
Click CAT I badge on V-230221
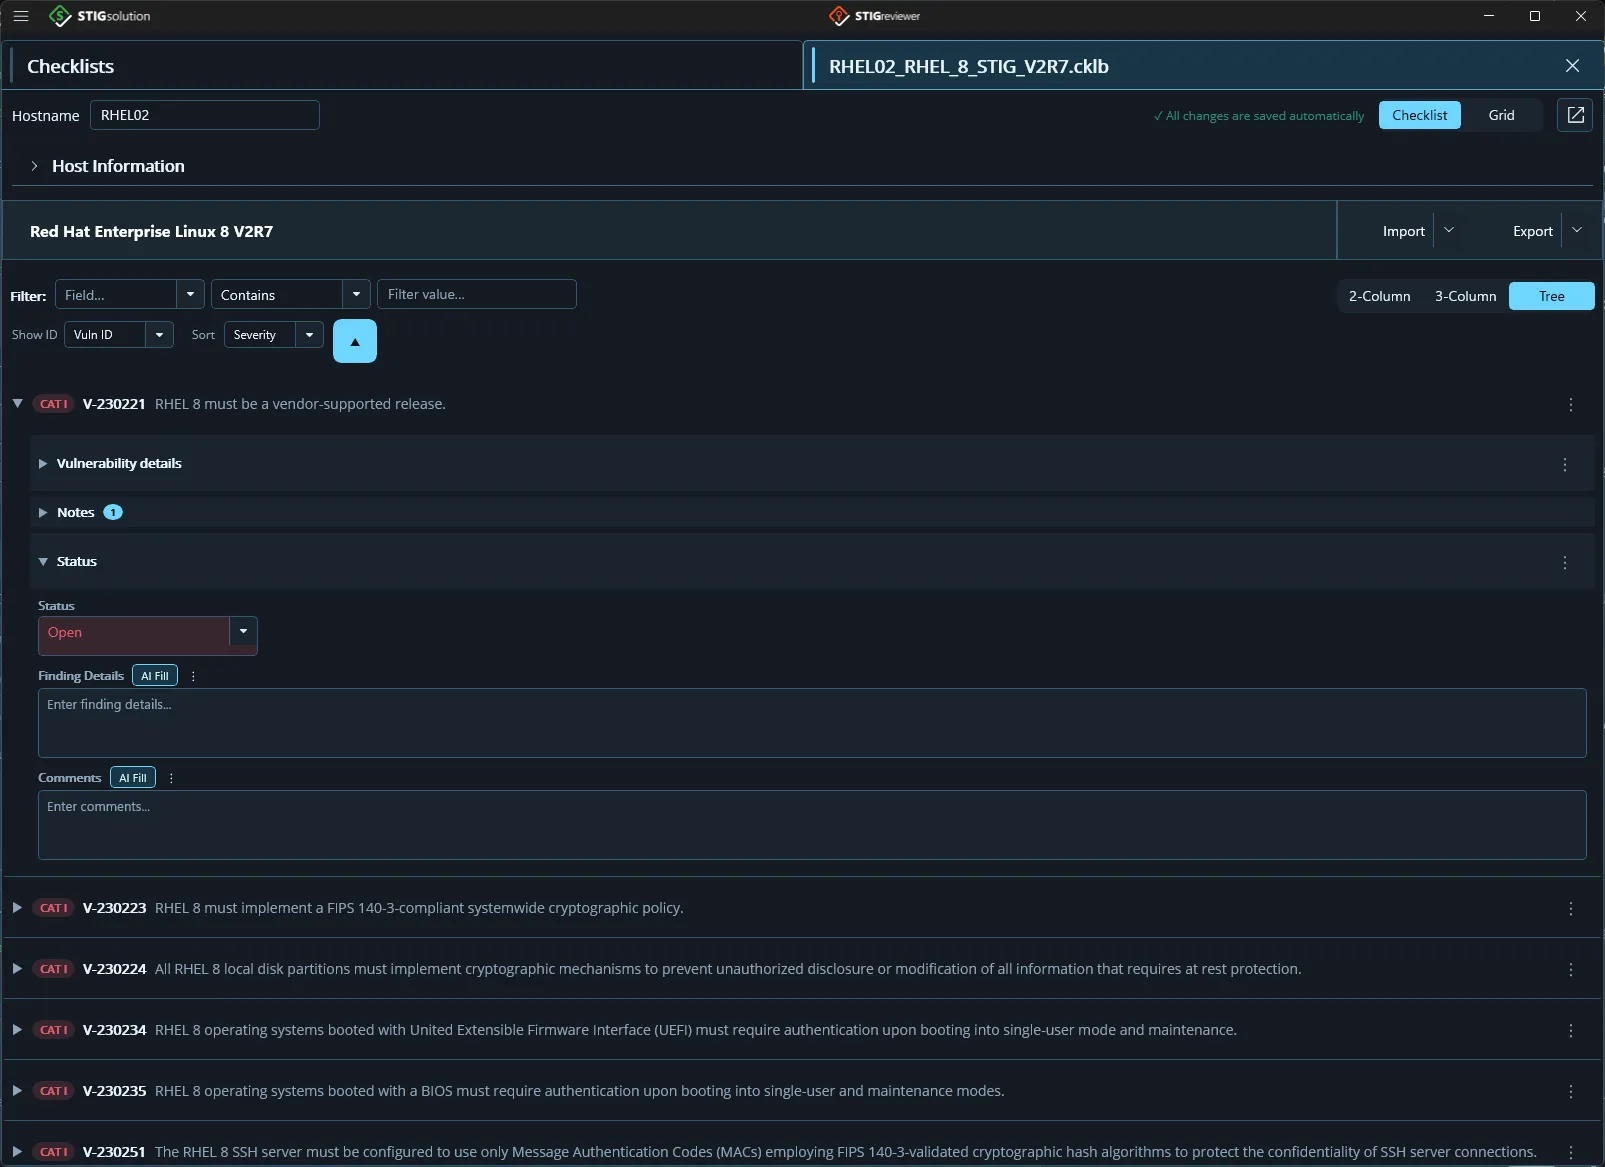54,404
